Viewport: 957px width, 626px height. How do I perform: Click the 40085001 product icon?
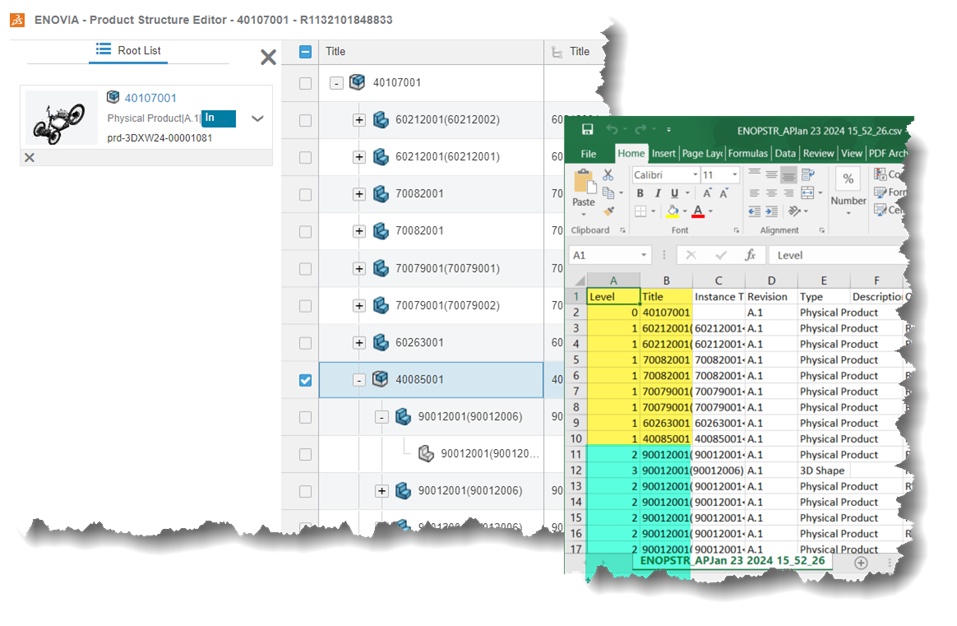click(380, 379)
